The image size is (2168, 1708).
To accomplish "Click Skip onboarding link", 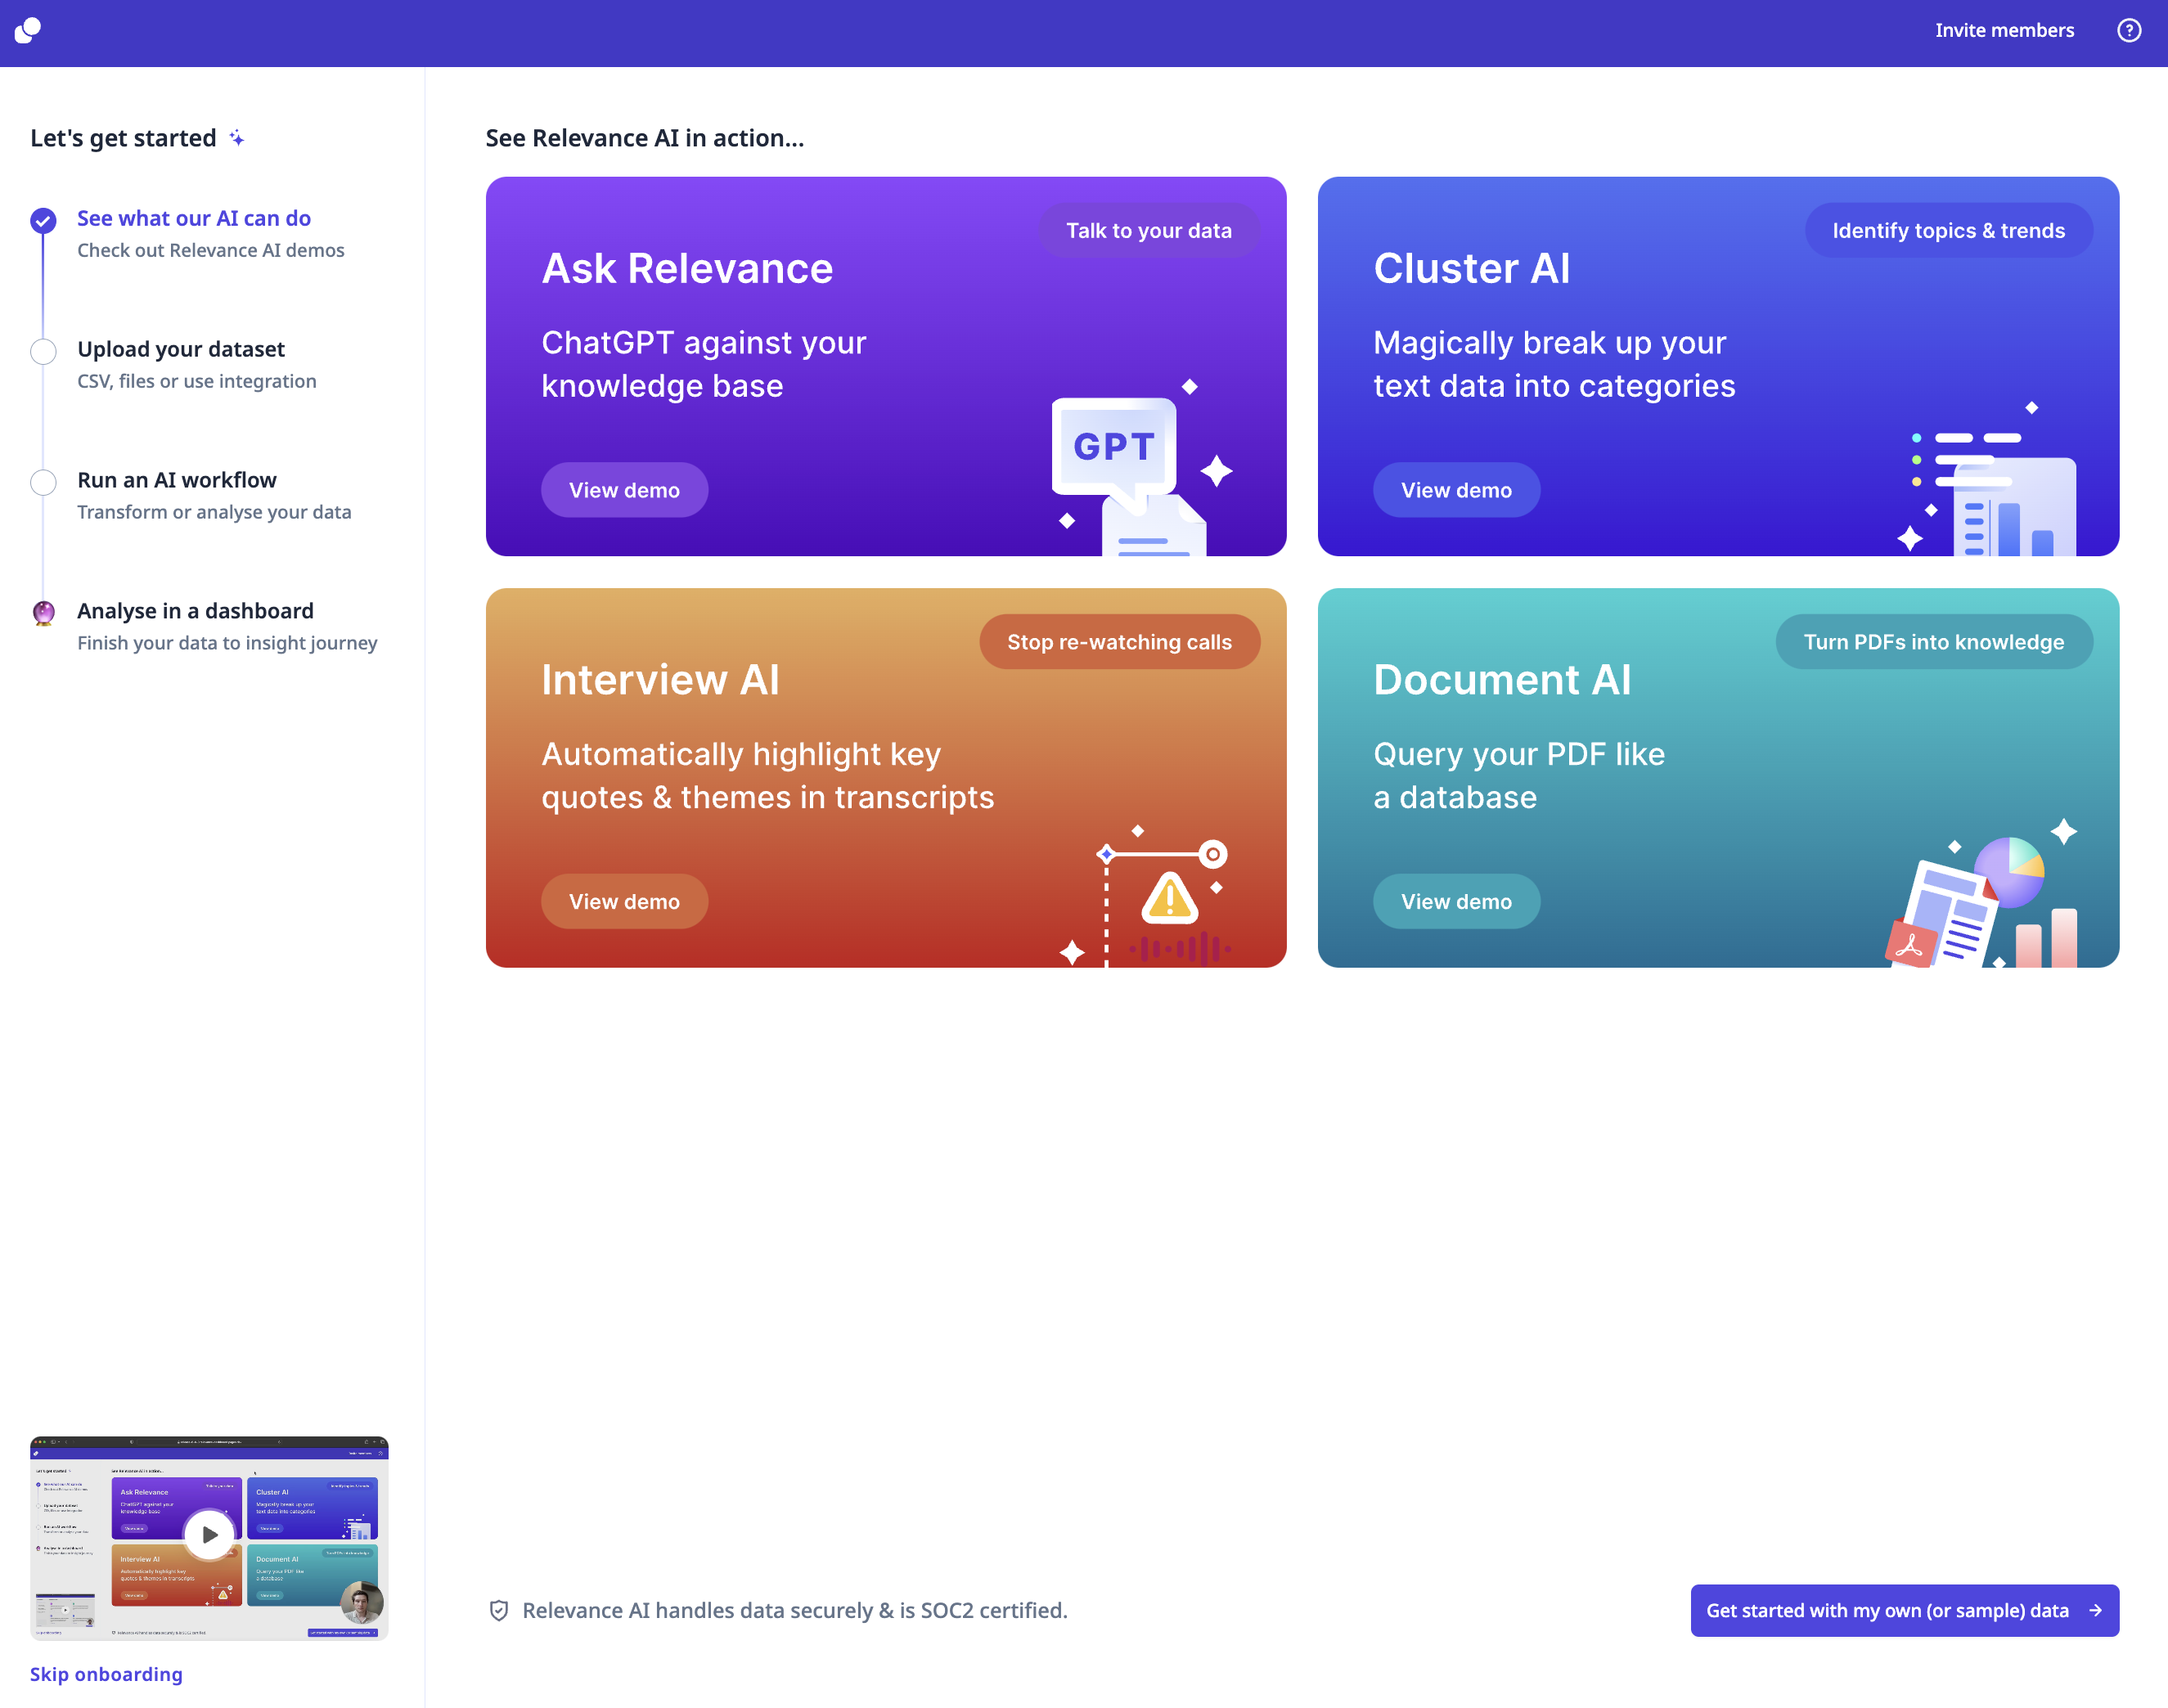I will pos(106,1674).
